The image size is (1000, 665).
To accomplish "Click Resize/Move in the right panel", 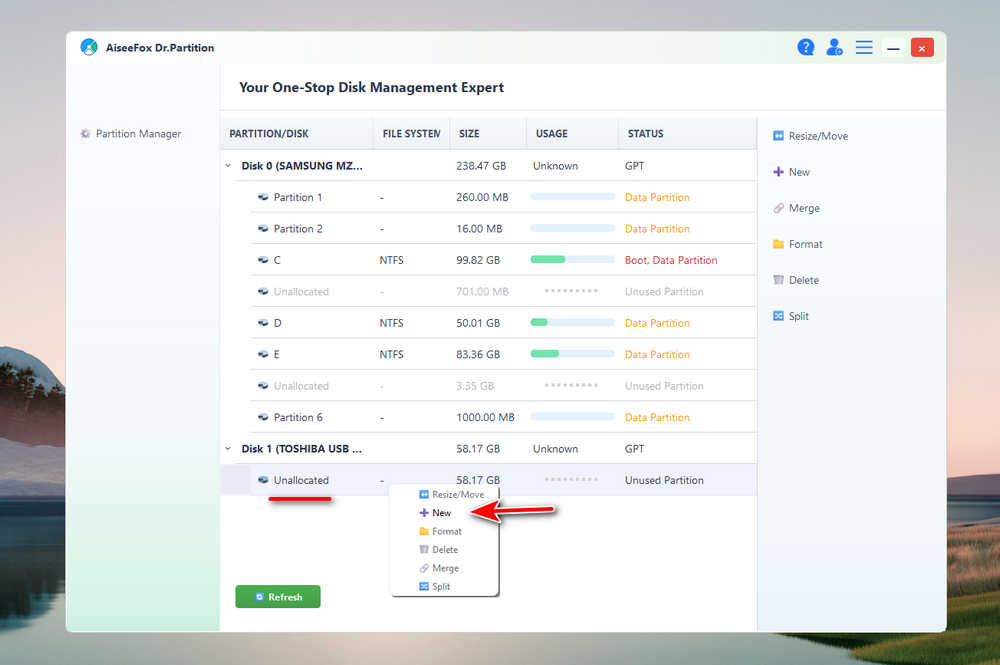I will (x=810, y=136).
